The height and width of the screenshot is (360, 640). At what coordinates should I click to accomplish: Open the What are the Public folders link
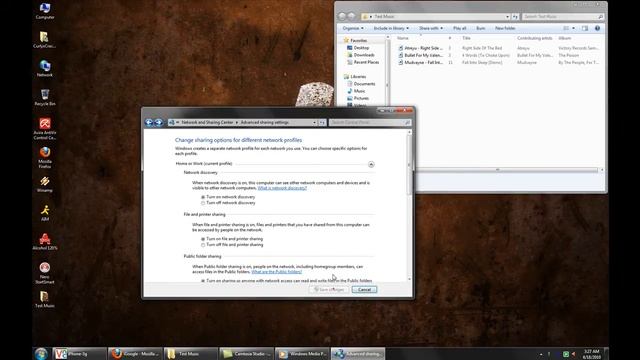pyautogui.click(x=277, y=272)
